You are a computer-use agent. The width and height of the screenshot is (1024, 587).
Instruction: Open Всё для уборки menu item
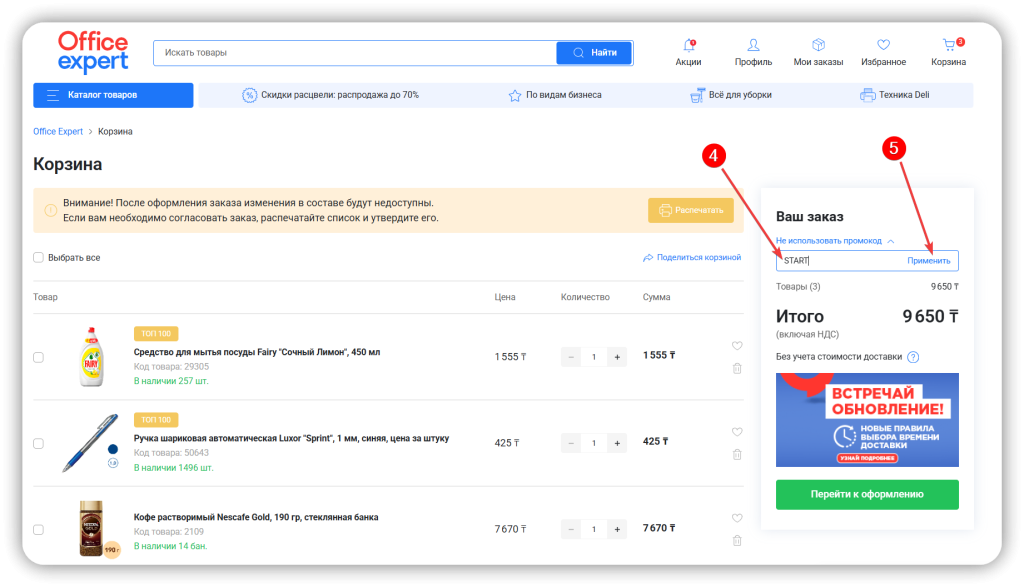pyautogui.click(x=731, y=95)
